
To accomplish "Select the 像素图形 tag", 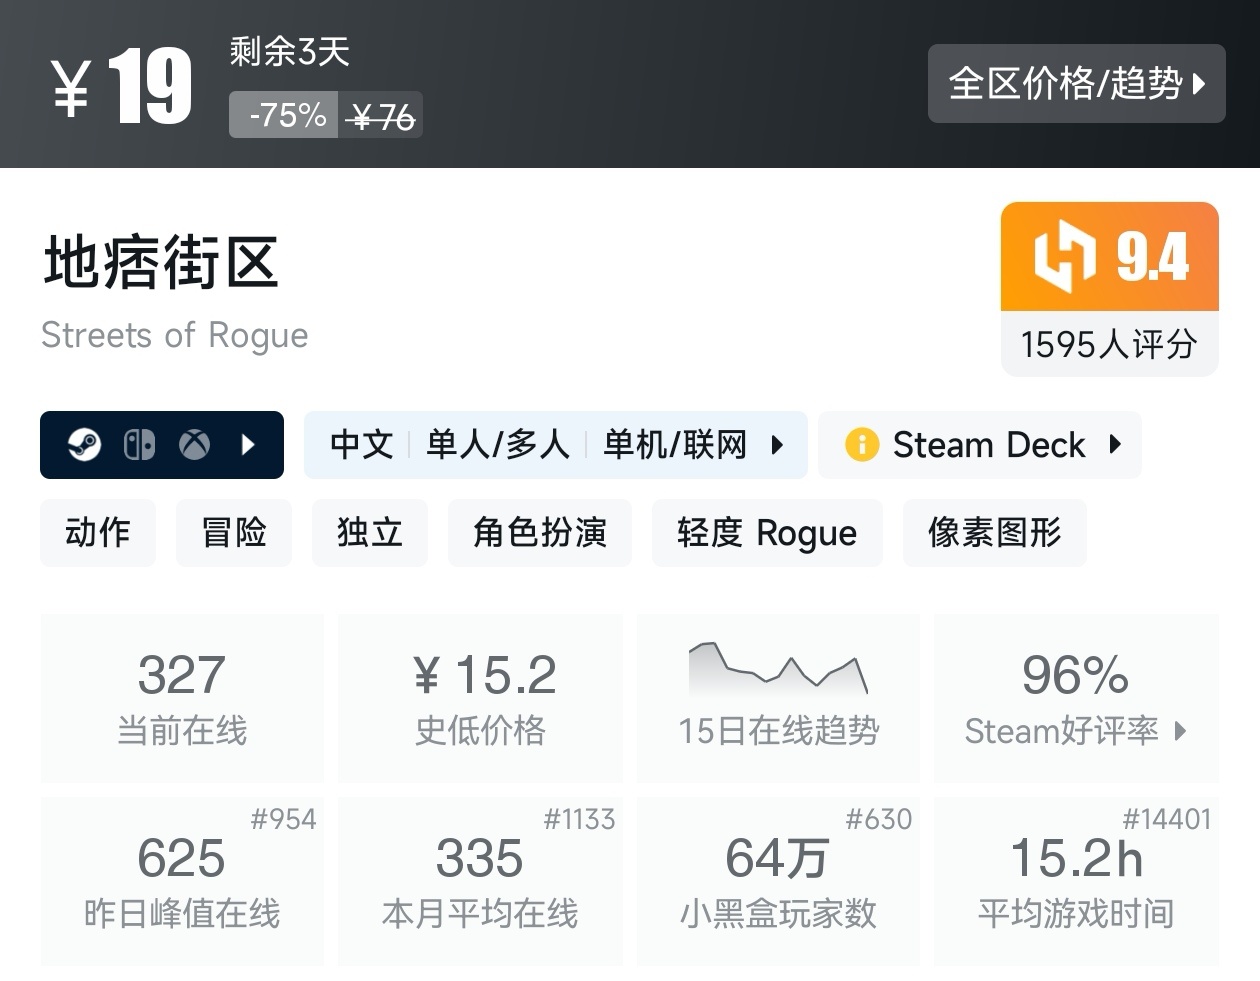I will 995,533.
